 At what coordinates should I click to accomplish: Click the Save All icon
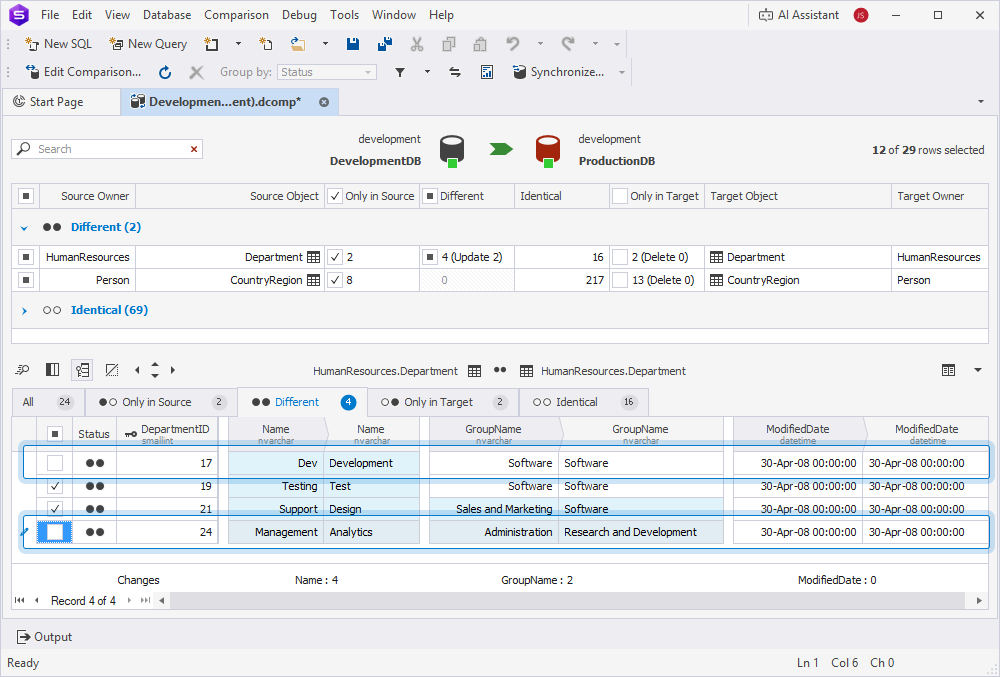click(x=385, y=44)
